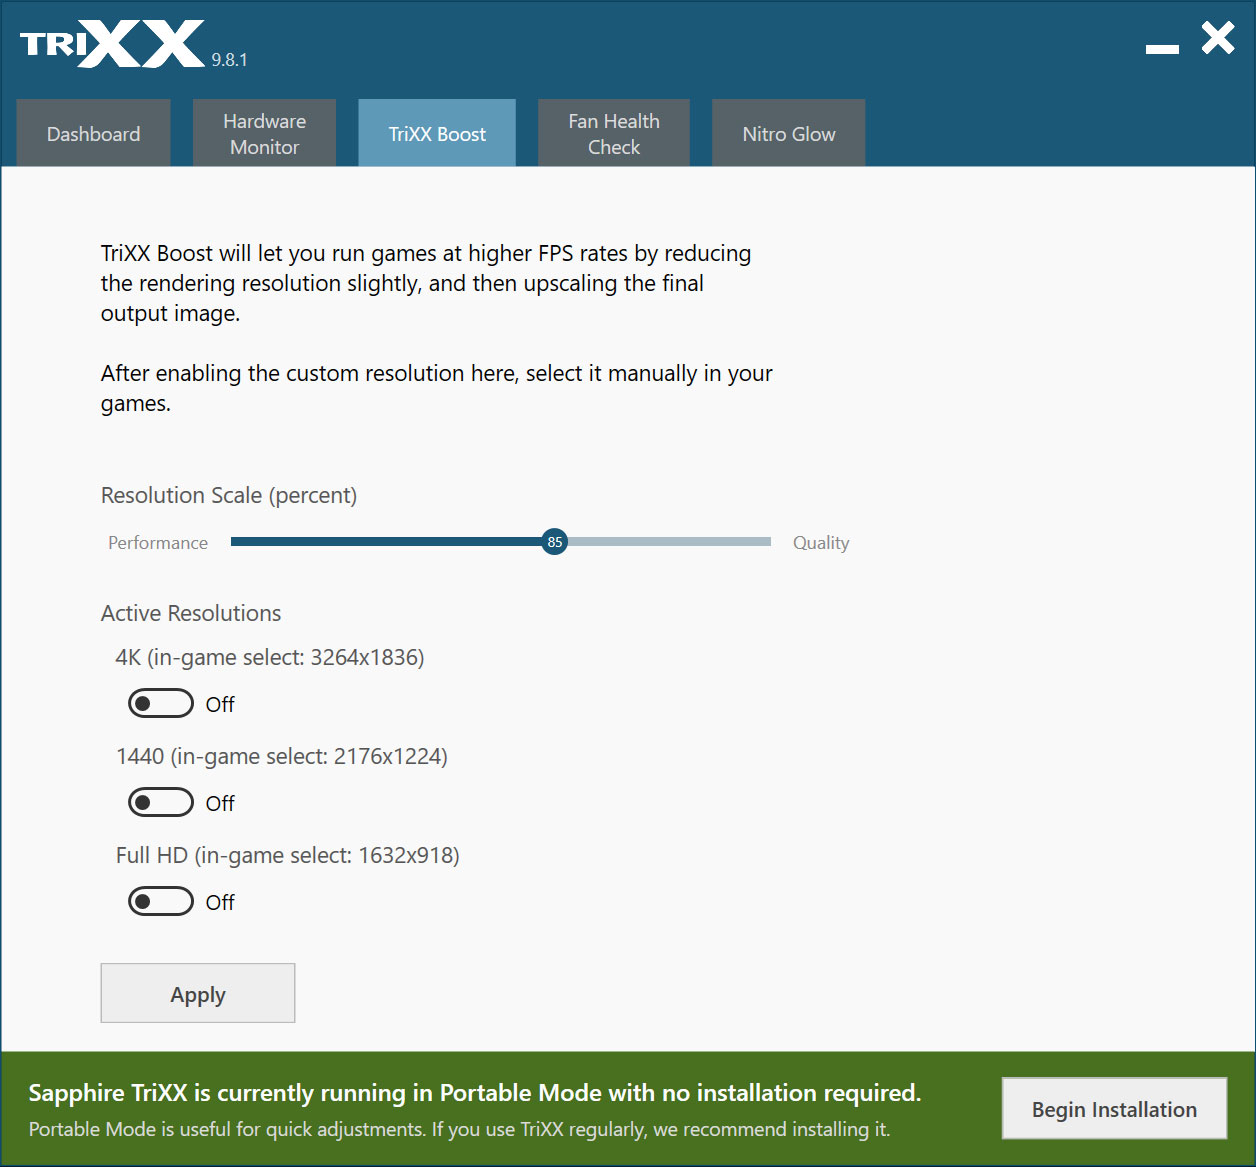Open the Dashboard tab
1256x1167 pixels.
(x=94, y=134)
